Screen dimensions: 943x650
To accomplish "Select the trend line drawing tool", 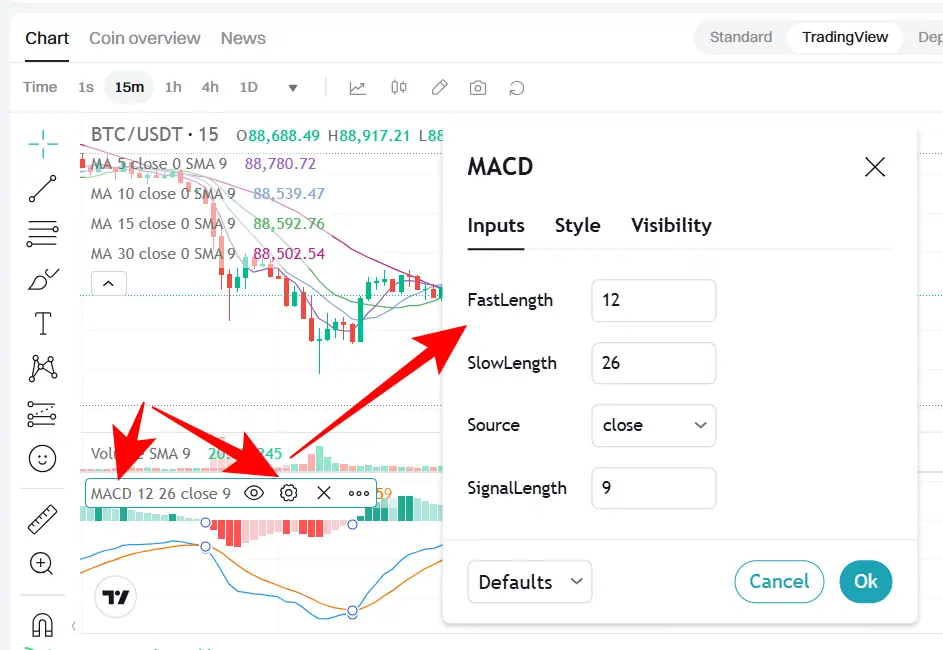I will click(x=43, y=188).
